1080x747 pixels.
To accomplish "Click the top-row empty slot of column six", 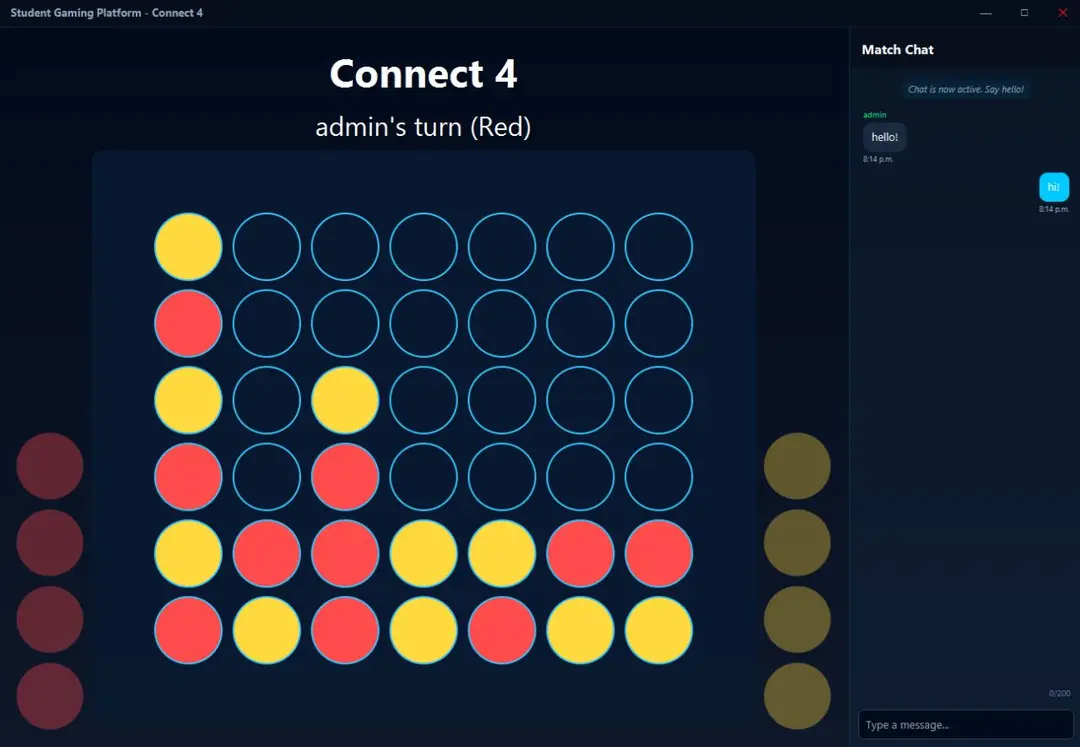I will pos(581,246).
